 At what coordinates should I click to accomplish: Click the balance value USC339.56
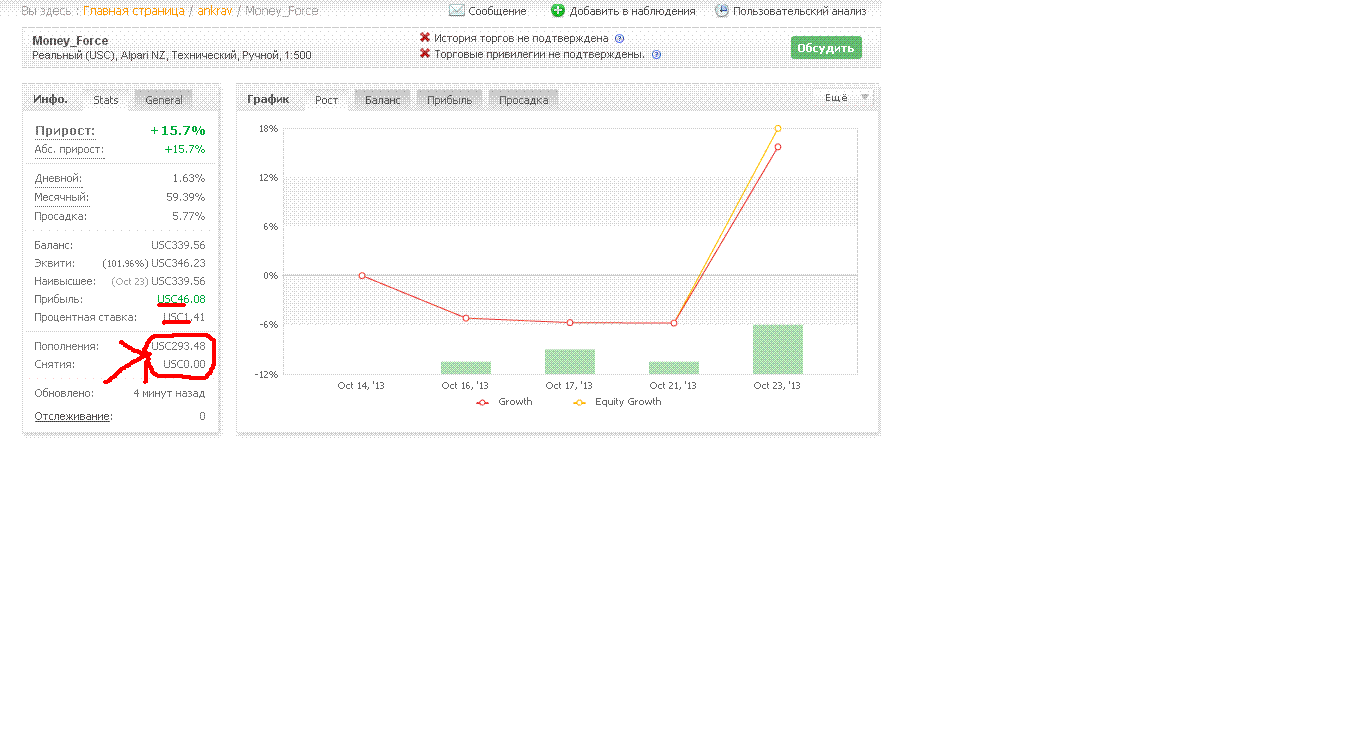(x=178, y=245)
